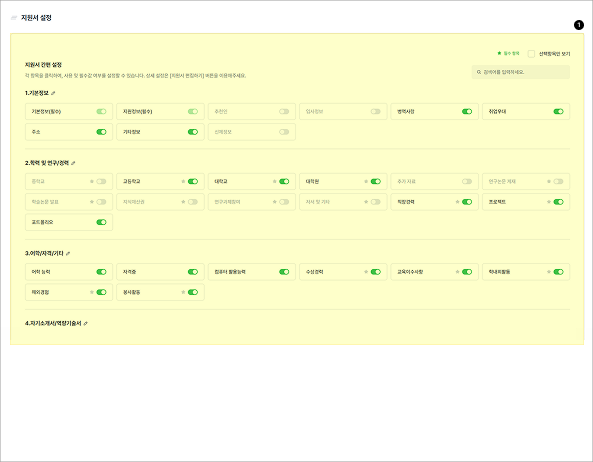Select the 대학교 item card

point(251,181)
